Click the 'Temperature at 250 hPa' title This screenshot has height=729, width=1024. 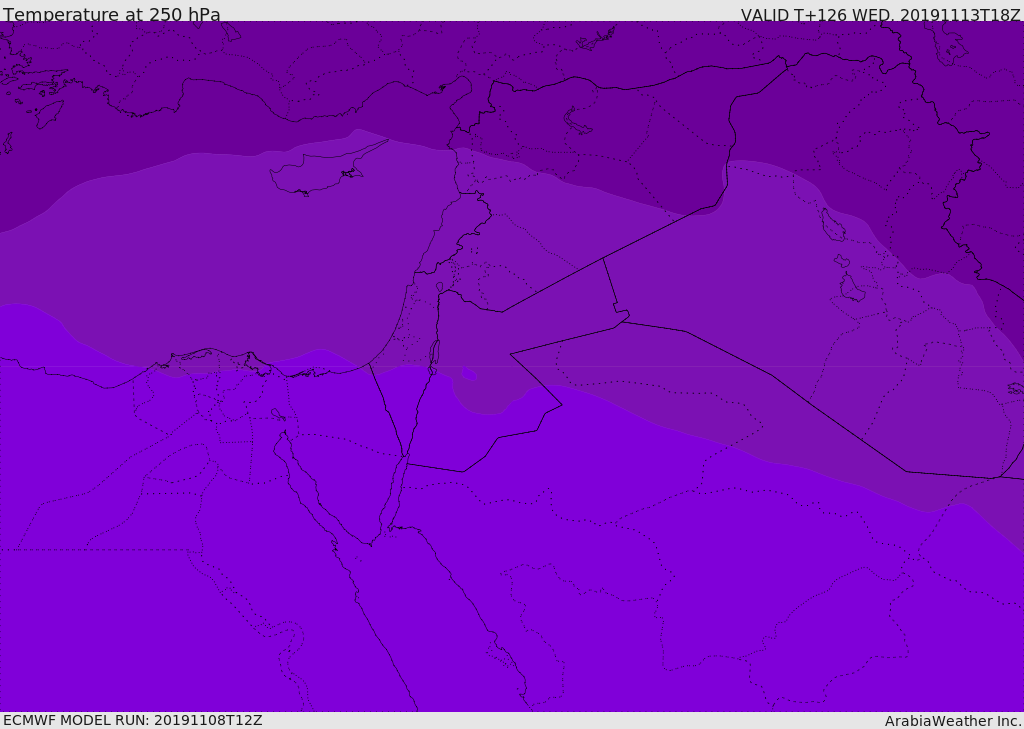click(112, 14)
